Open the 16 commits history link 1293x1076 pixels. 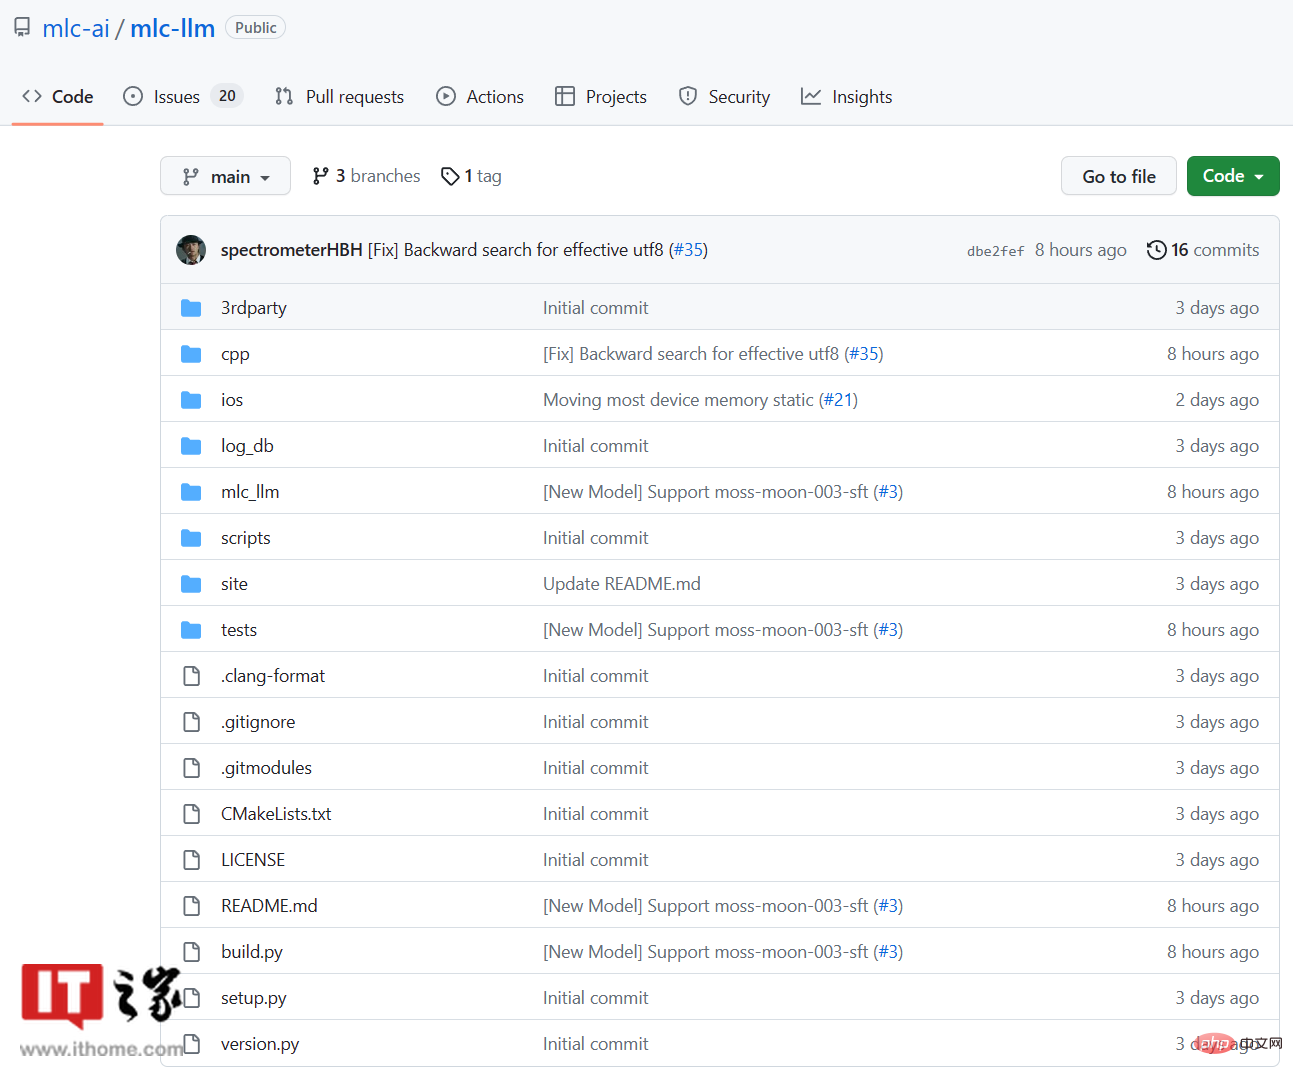[x=1203, y=250]
